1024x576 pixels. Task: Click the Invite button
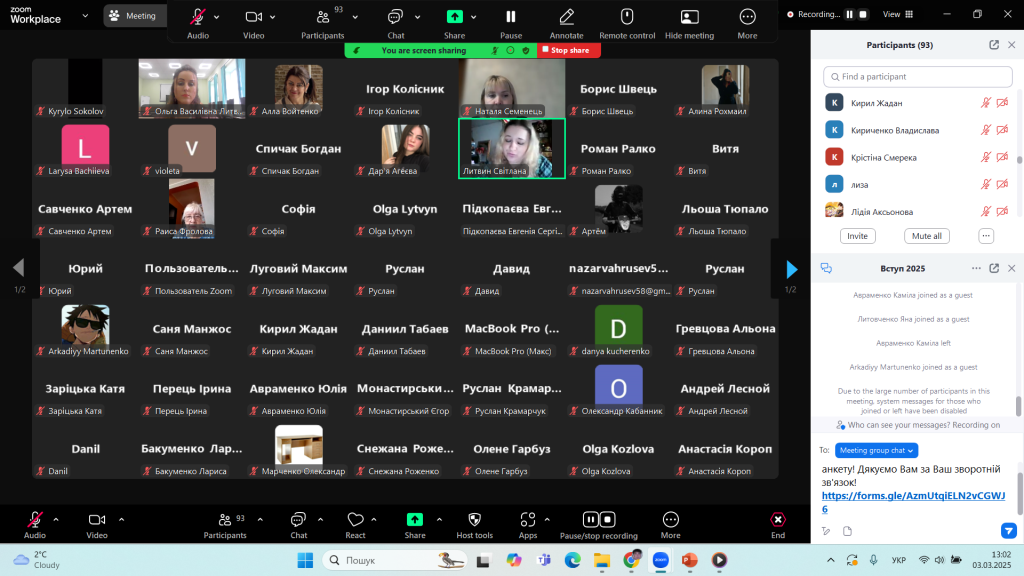pyautogui.click(x=857, y=236)
